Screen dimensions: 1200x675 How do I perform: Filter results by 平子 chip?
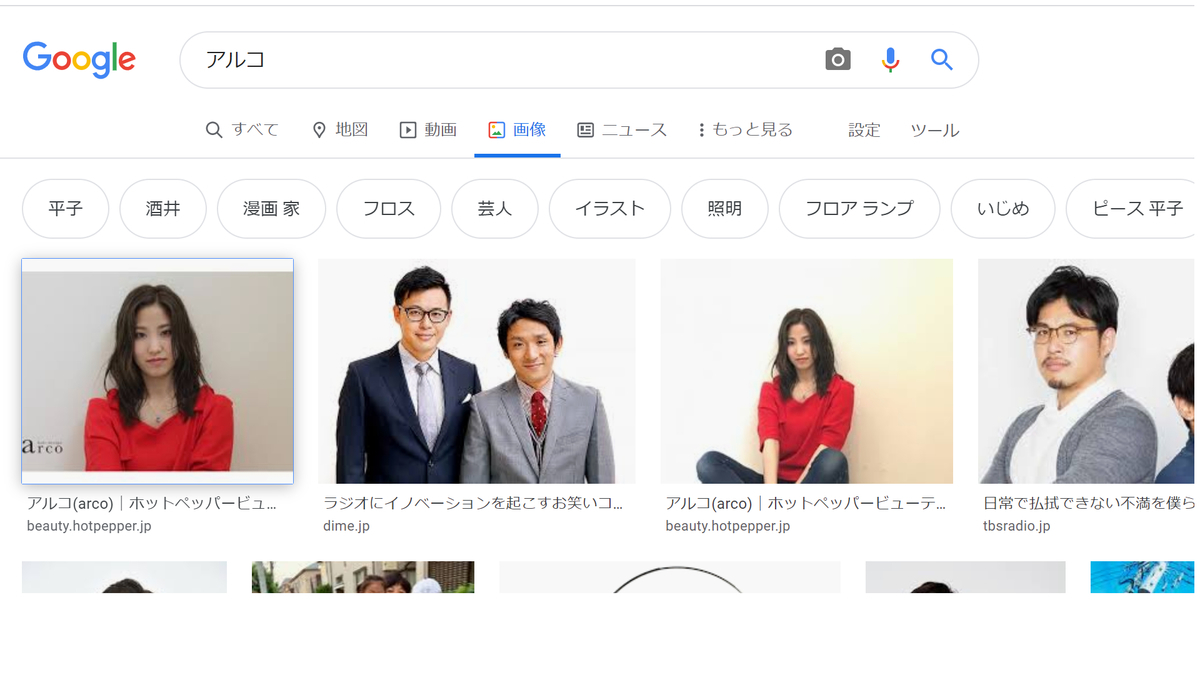(65, 209)
